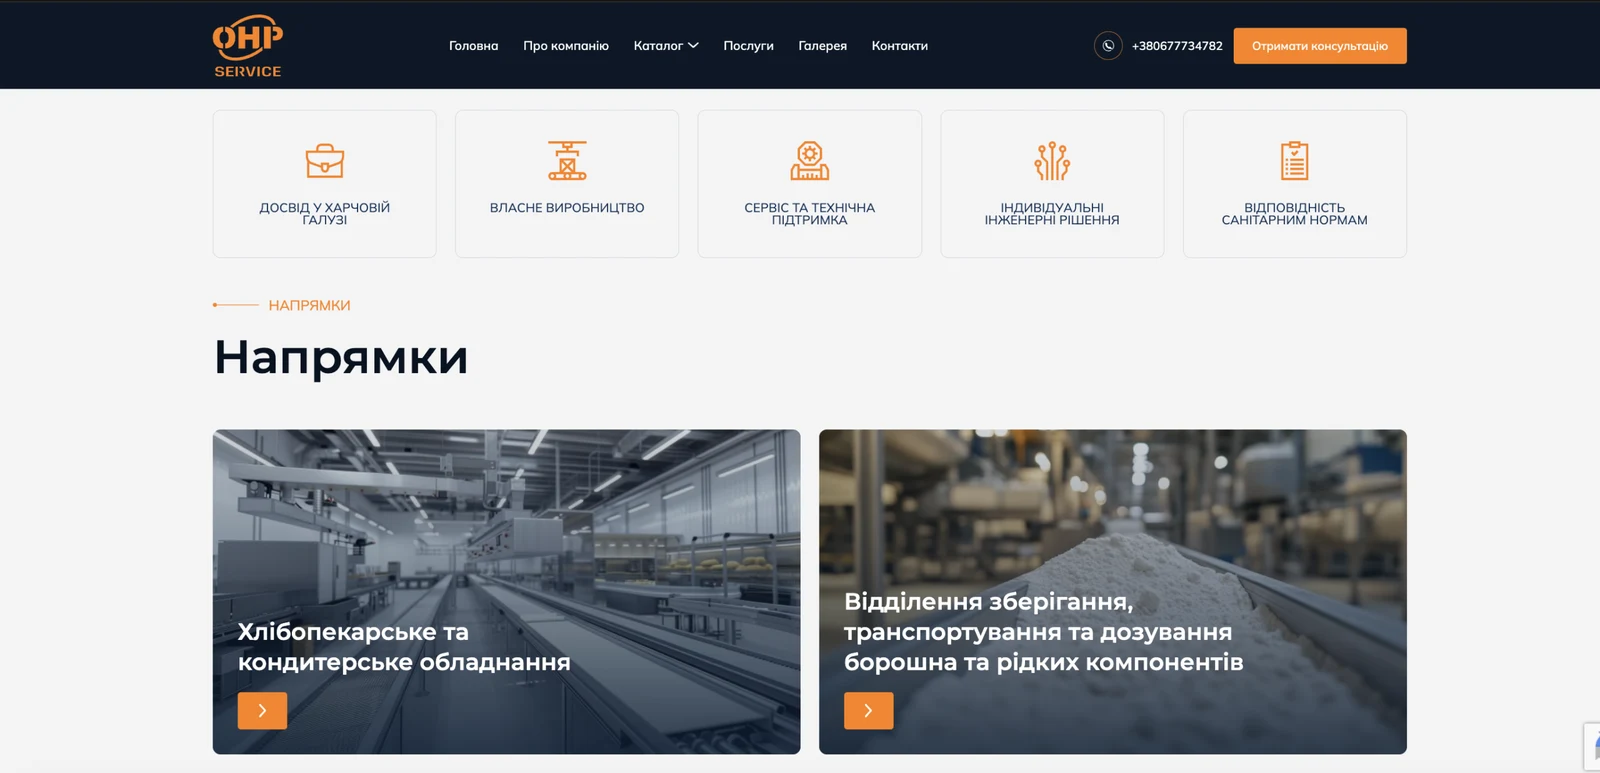Click the arrow button on bakery equipment card
Screen dimensions: 1600x773
click(x=262, y=710)
